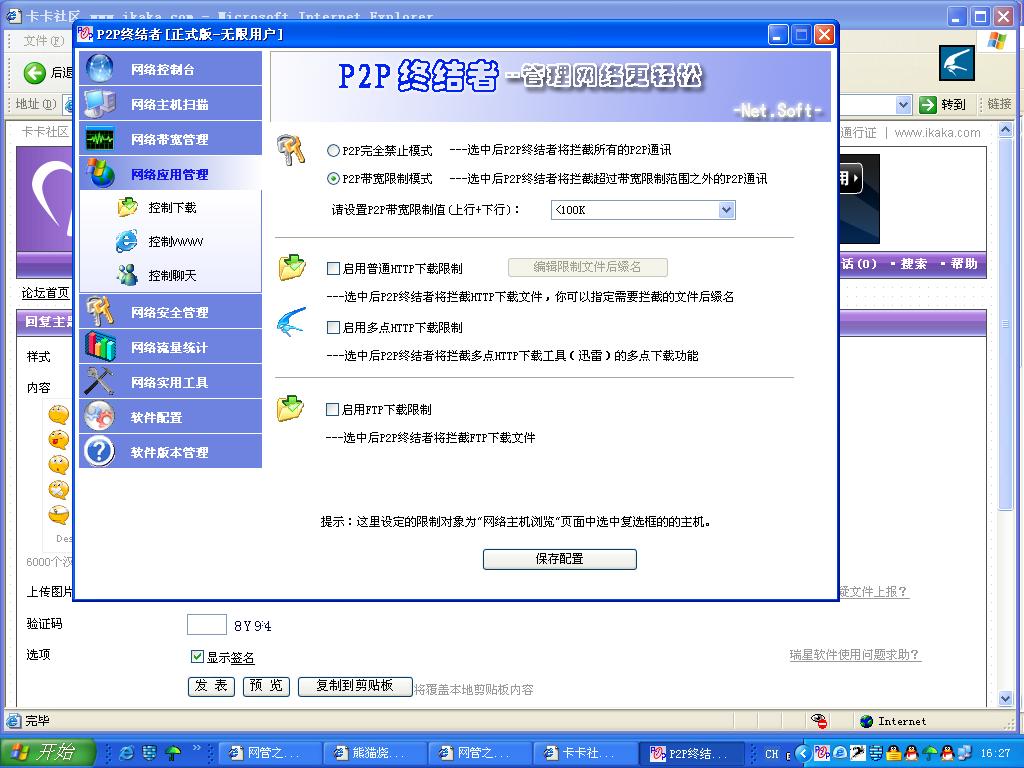Click the 发表 button in the forum page
1024x768 pixels.
pos(211,686)
